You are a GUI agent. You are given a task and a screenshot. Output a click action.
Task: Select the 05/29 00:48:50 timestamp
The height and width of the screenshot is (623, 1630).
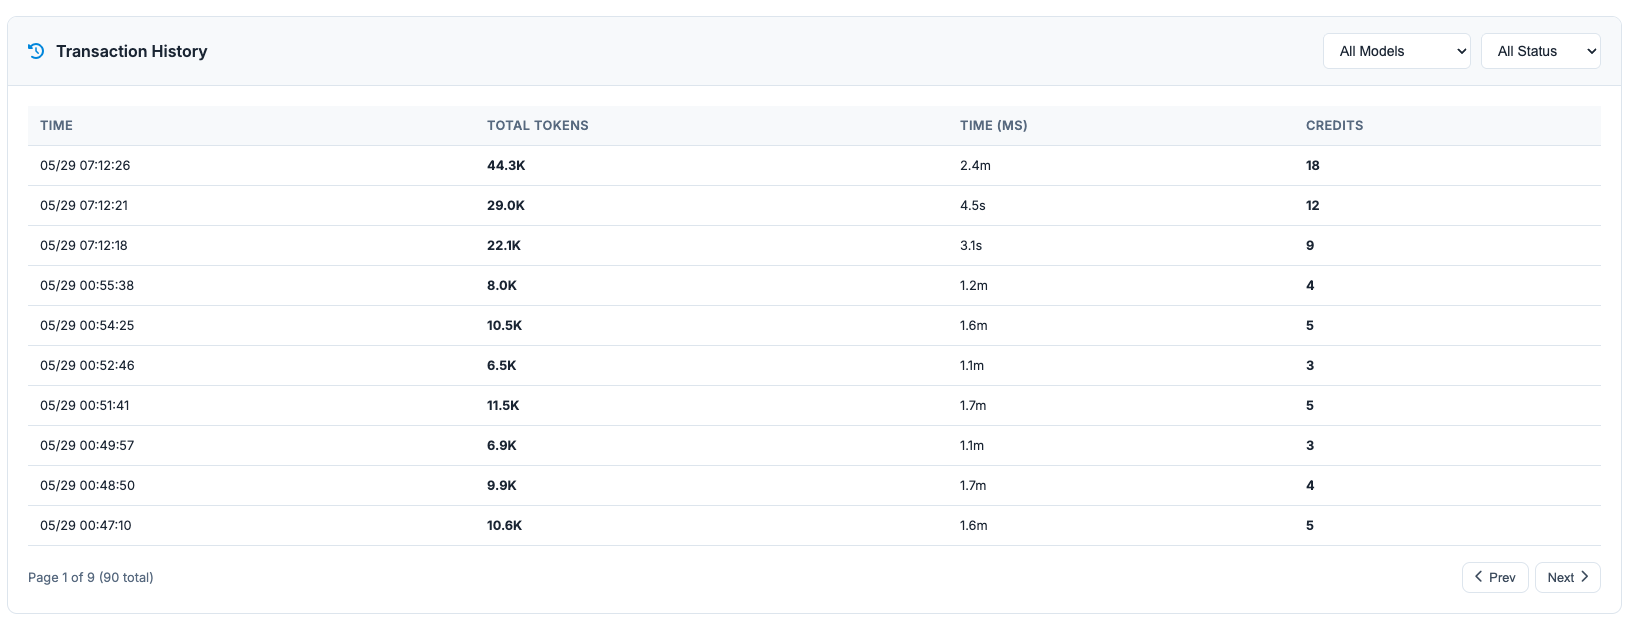tap(87, 485)
